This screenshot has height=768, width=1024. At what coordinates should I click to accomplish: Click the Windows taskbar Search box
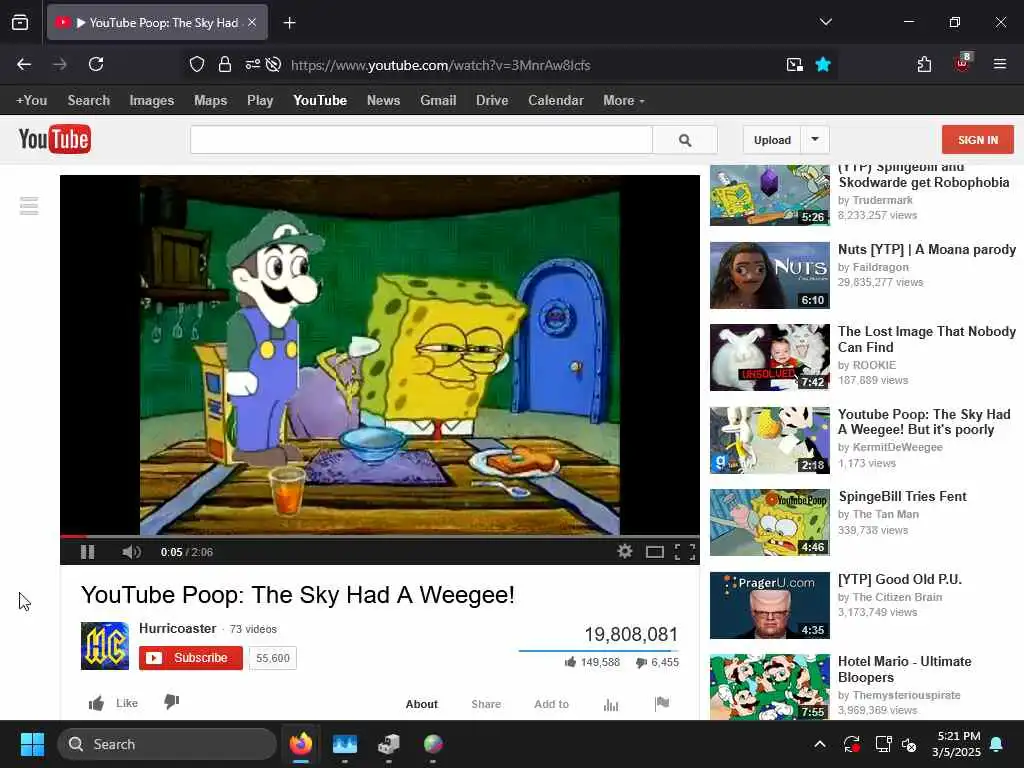(167, 744)
